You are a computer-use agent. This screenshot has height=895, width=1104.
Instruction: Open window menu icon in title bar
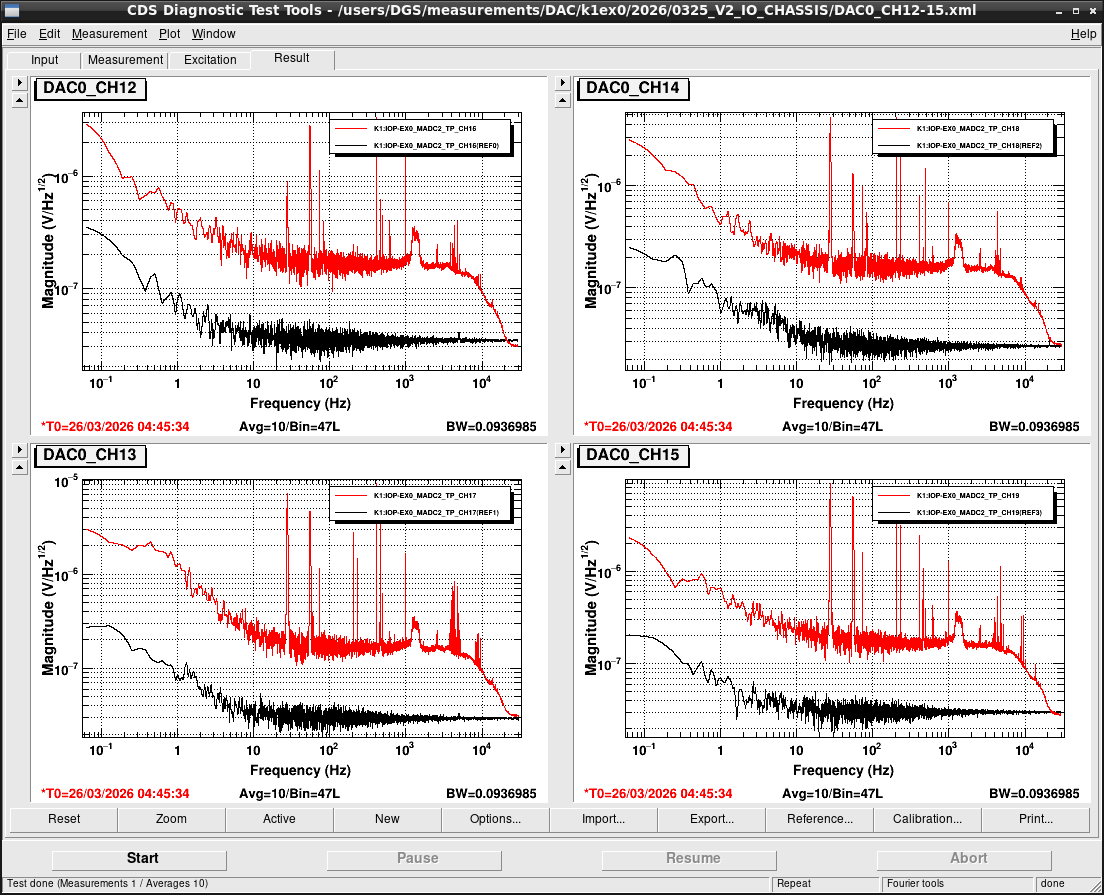(x=11, y=10)
